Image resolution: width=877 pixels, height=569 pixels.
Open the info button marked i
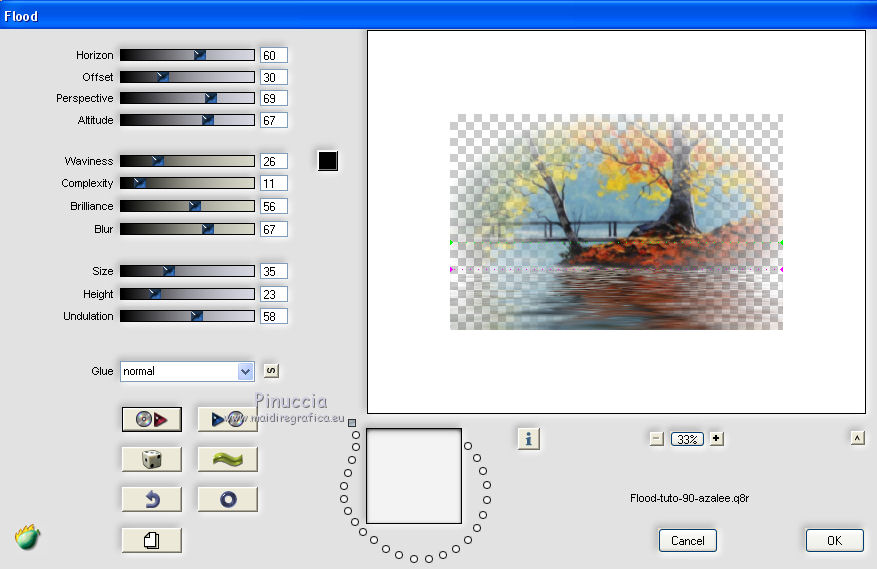click(x=529, y=439)
